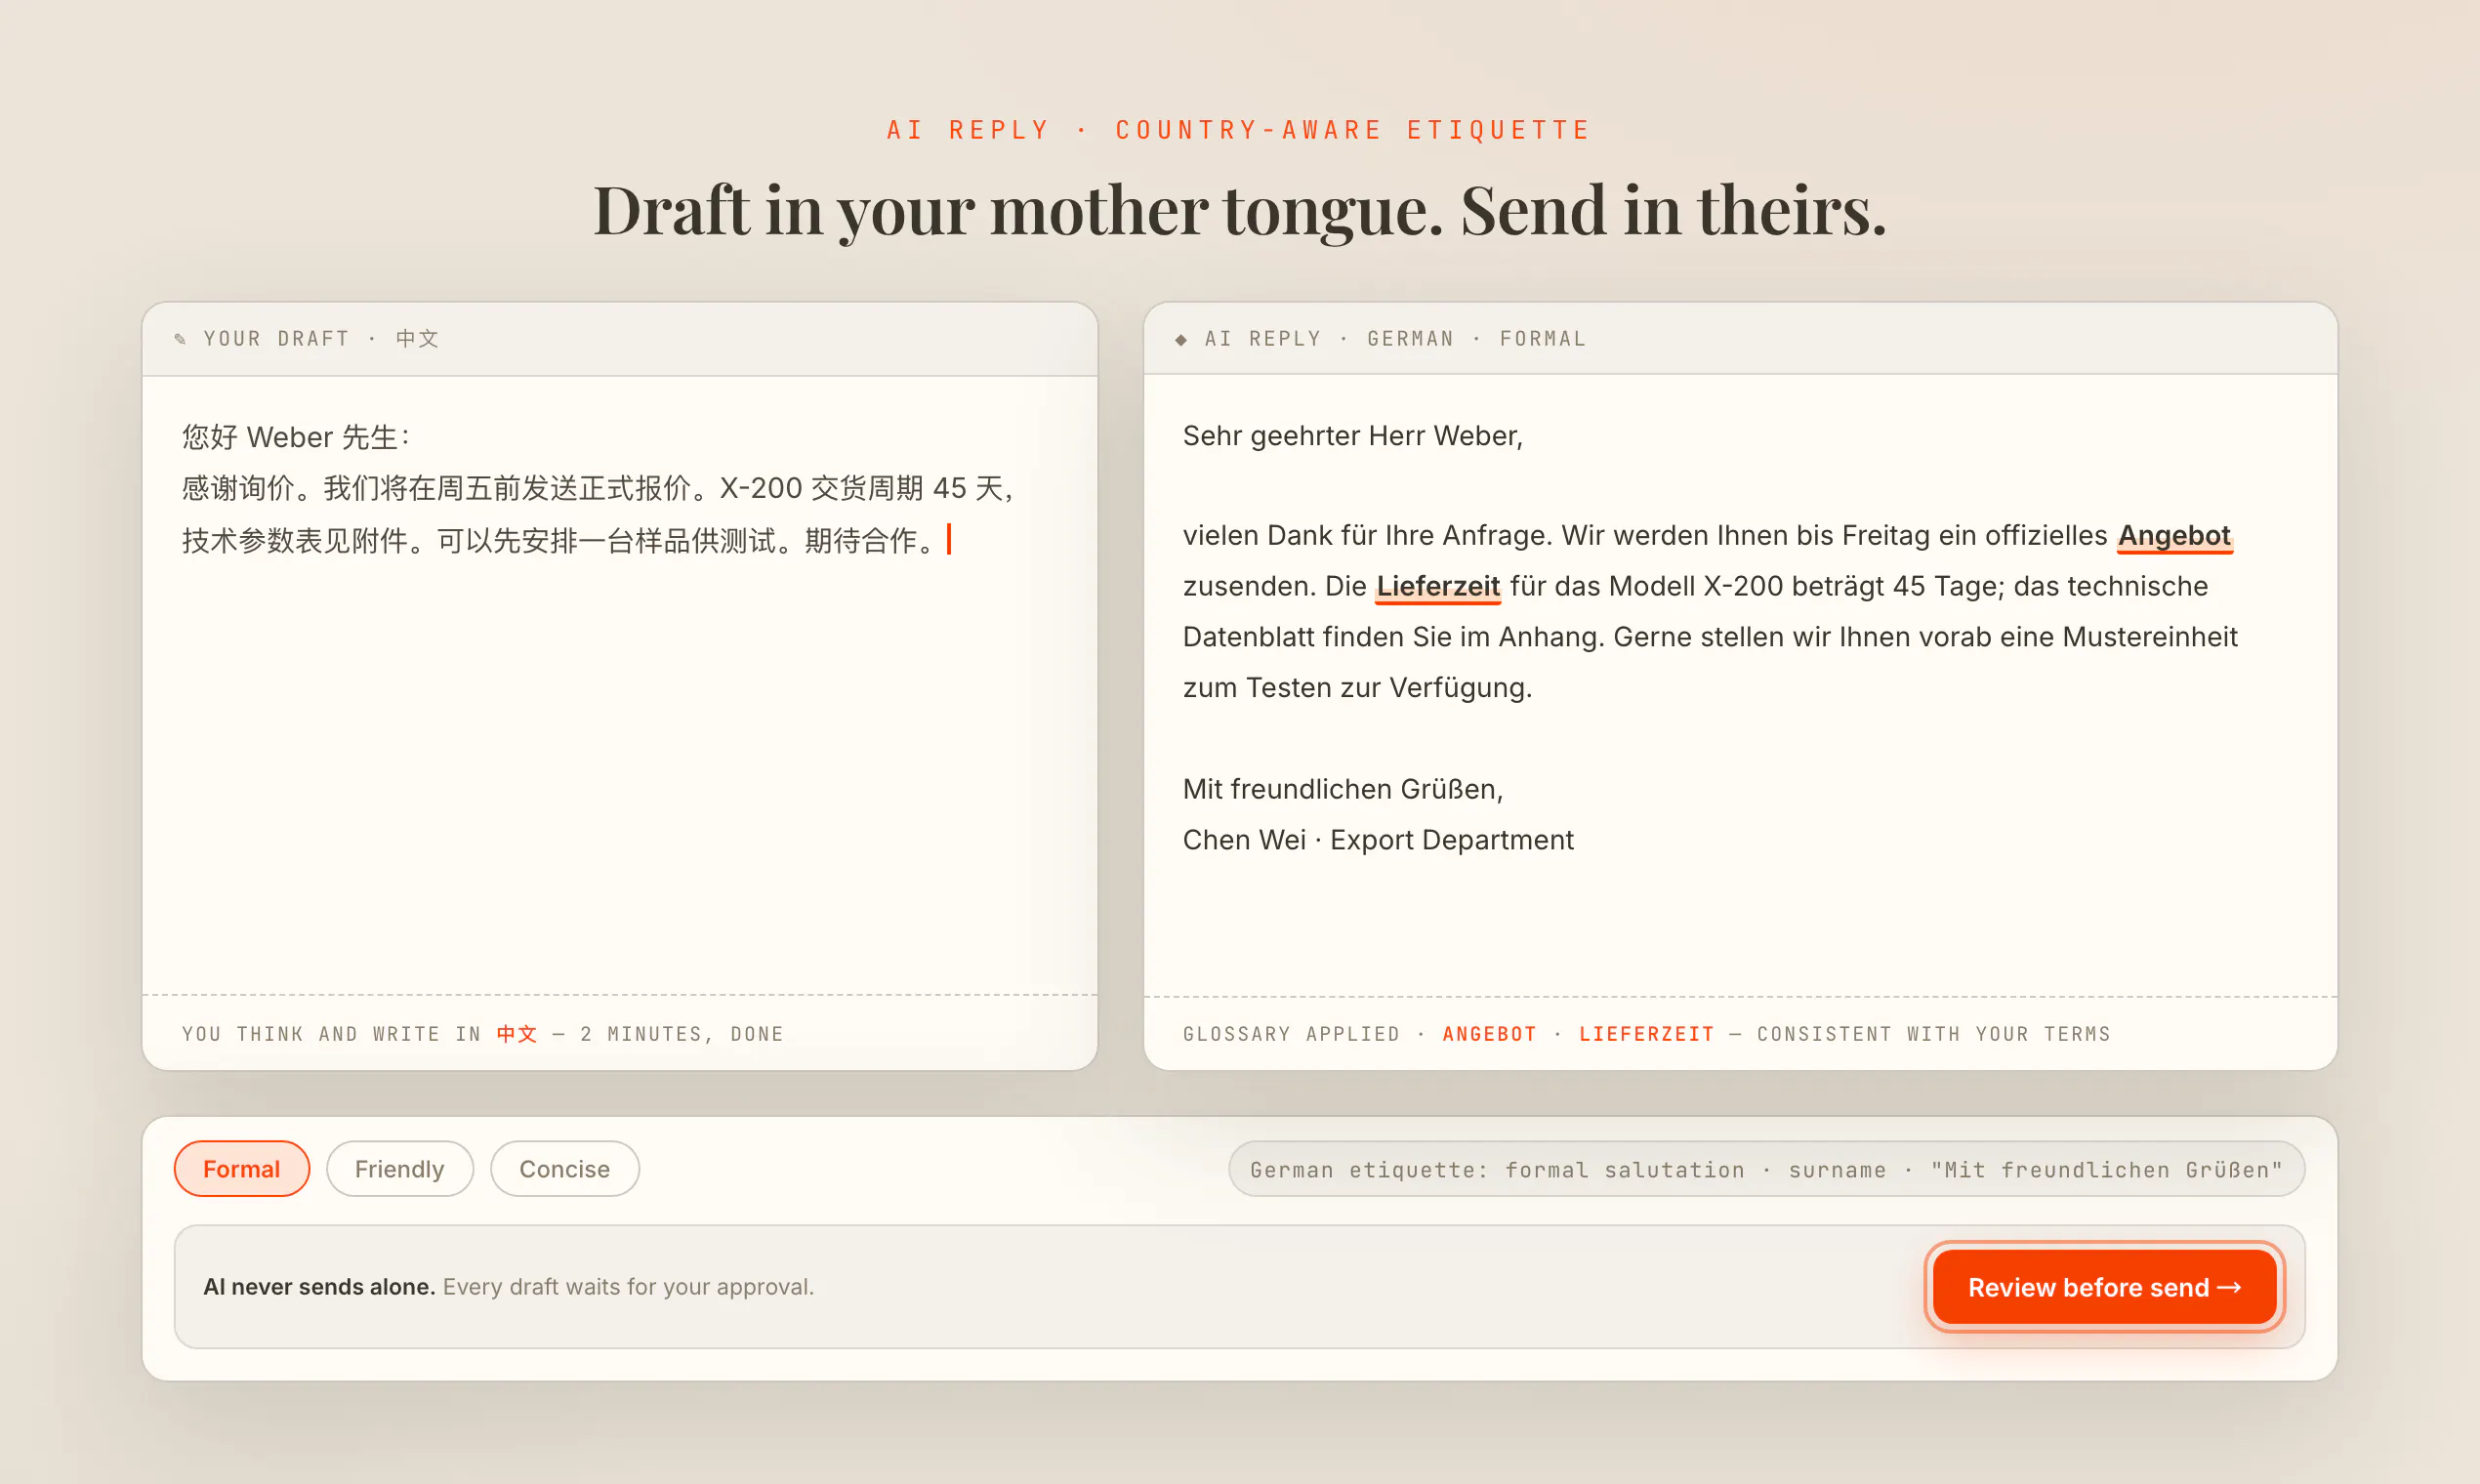
Task: Click the YOUR DRAFT · 中文 header label
Action: (x=321, y=339)
